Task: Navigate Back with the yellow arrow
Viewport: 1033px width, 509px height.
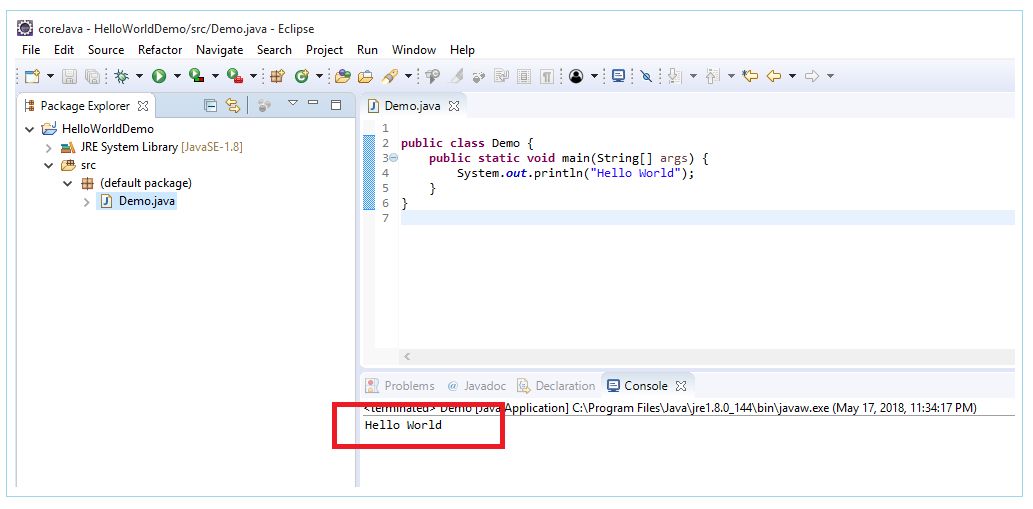Action: [x=774, y=76]
